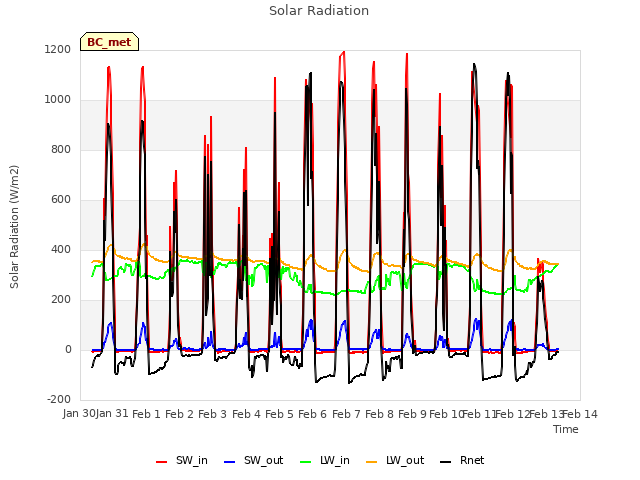This screenshot has width=640, height=480.
Task: Select the Solar Radiation chart title
Action: (x=319, y=11)
